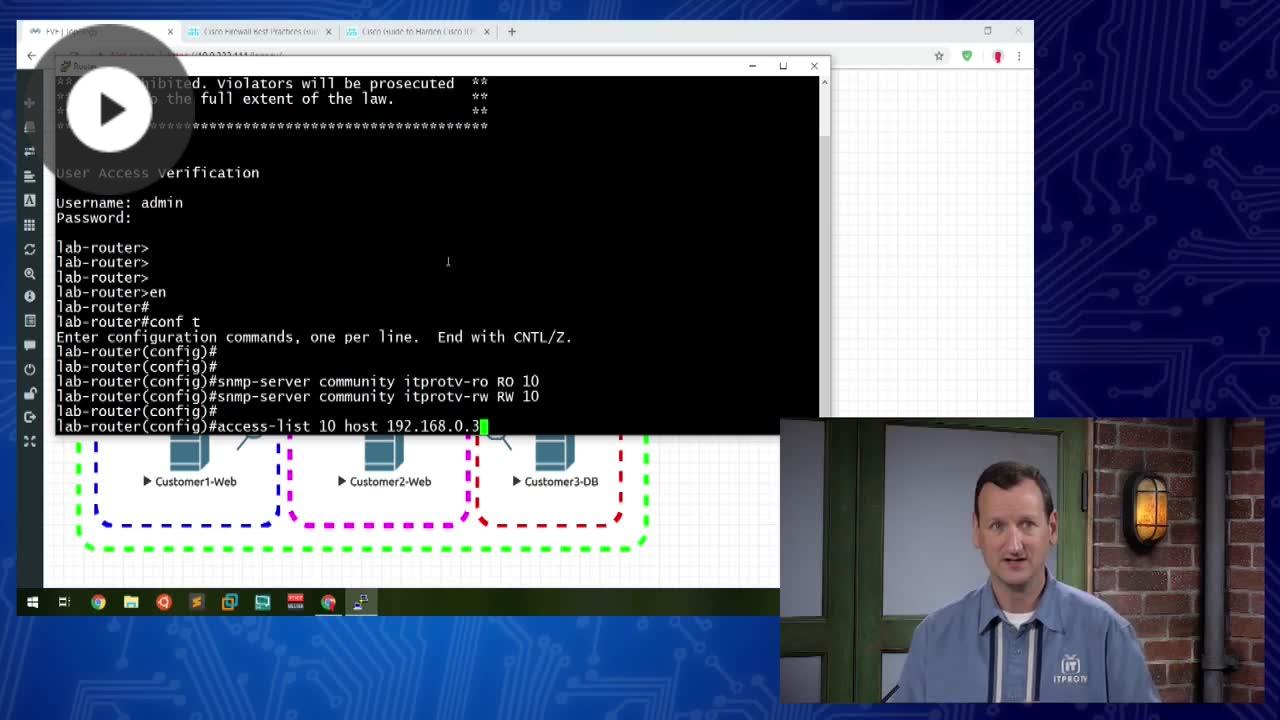Click the power icon in sidebar
The width and height of the screenshot is (1280, 720).
point(29,368)
